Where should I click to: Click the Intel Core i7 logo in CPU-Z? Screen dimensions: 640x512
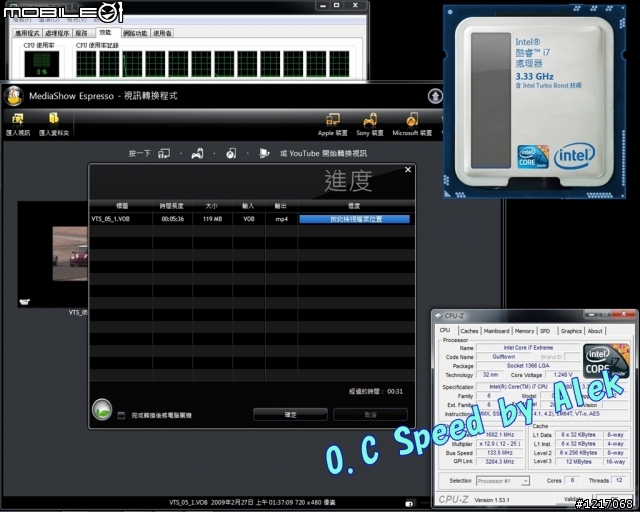(x=606, y=361)
